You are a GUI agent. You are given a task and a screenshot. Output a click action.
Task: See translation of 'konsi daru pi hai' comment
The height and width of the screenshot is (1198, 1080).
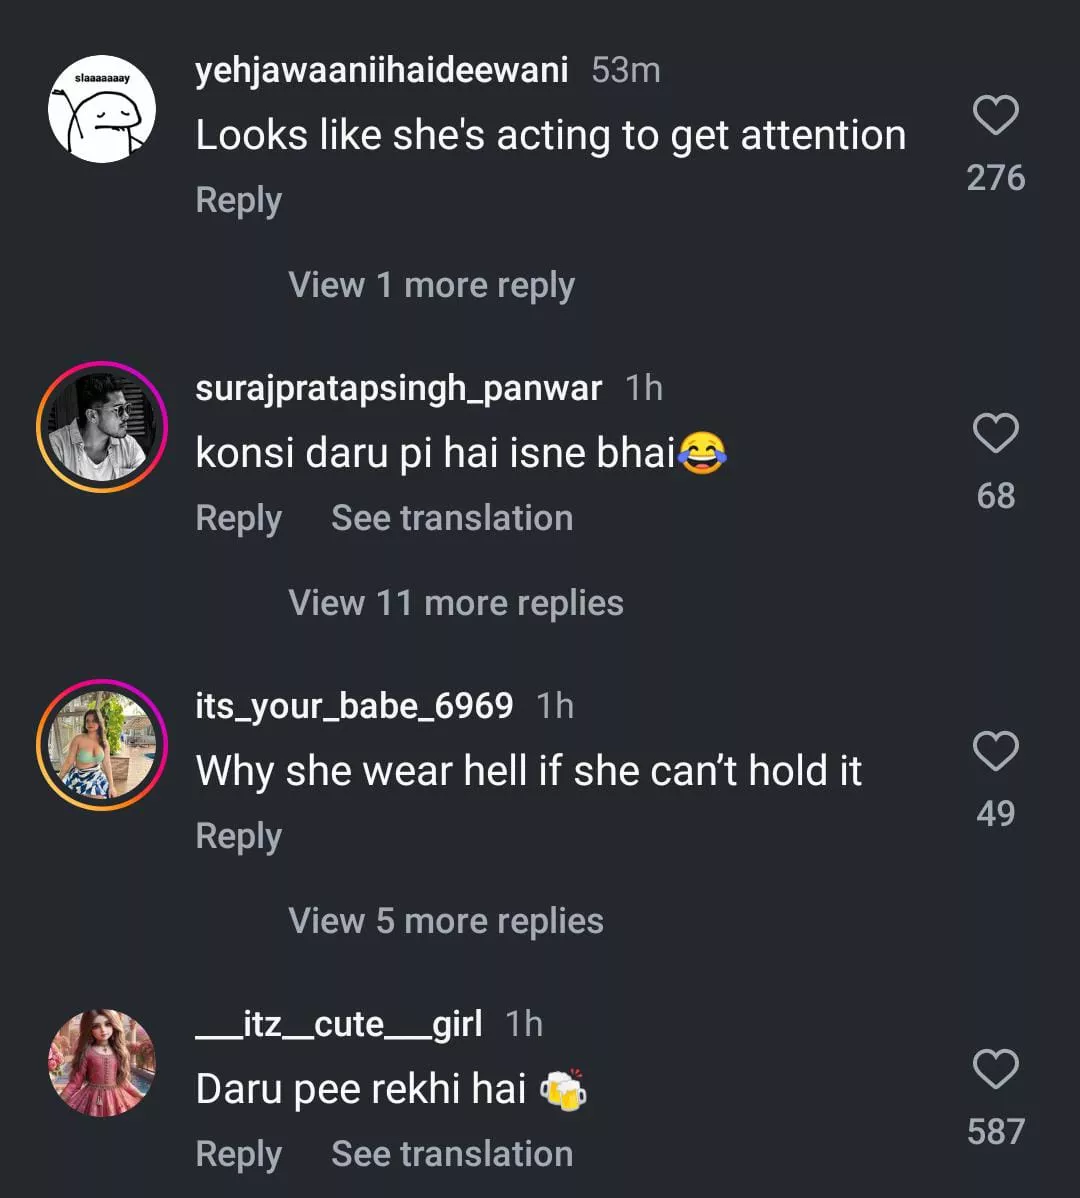pyautogui.click(x=452, y=518)
